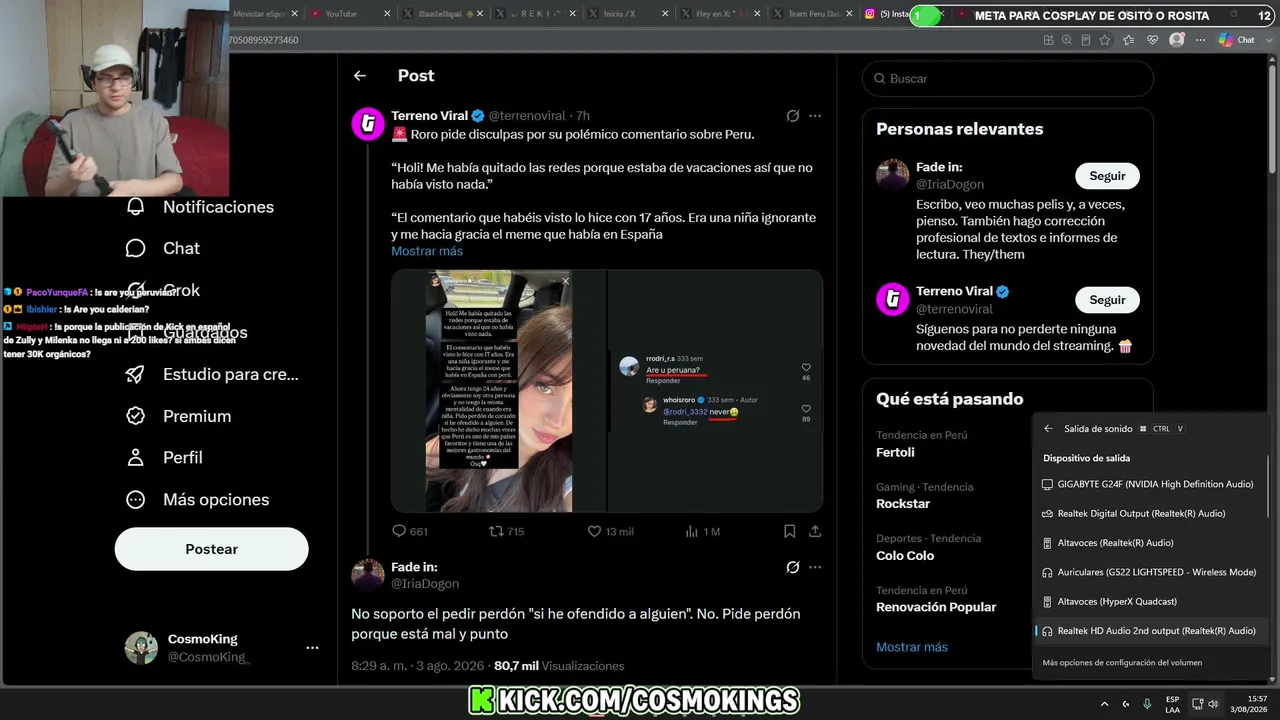Image resolution: width=1280 pixels, height=720 pixels.
Task: Share the Terreno Viral post
Action: coord(815,531)
